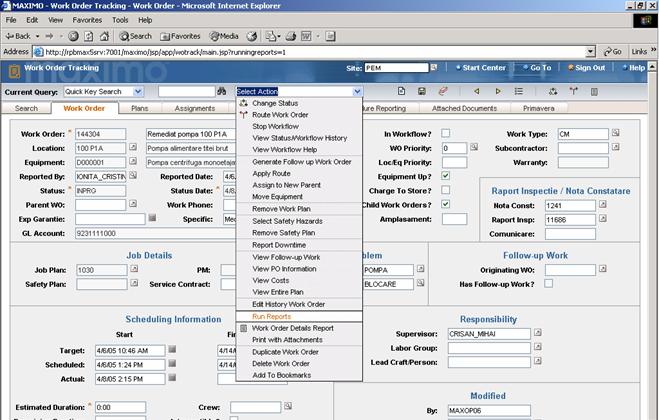The image size is (659, 420).
Task: Open calendar icon beside Target start date
Action: point(172,349)
